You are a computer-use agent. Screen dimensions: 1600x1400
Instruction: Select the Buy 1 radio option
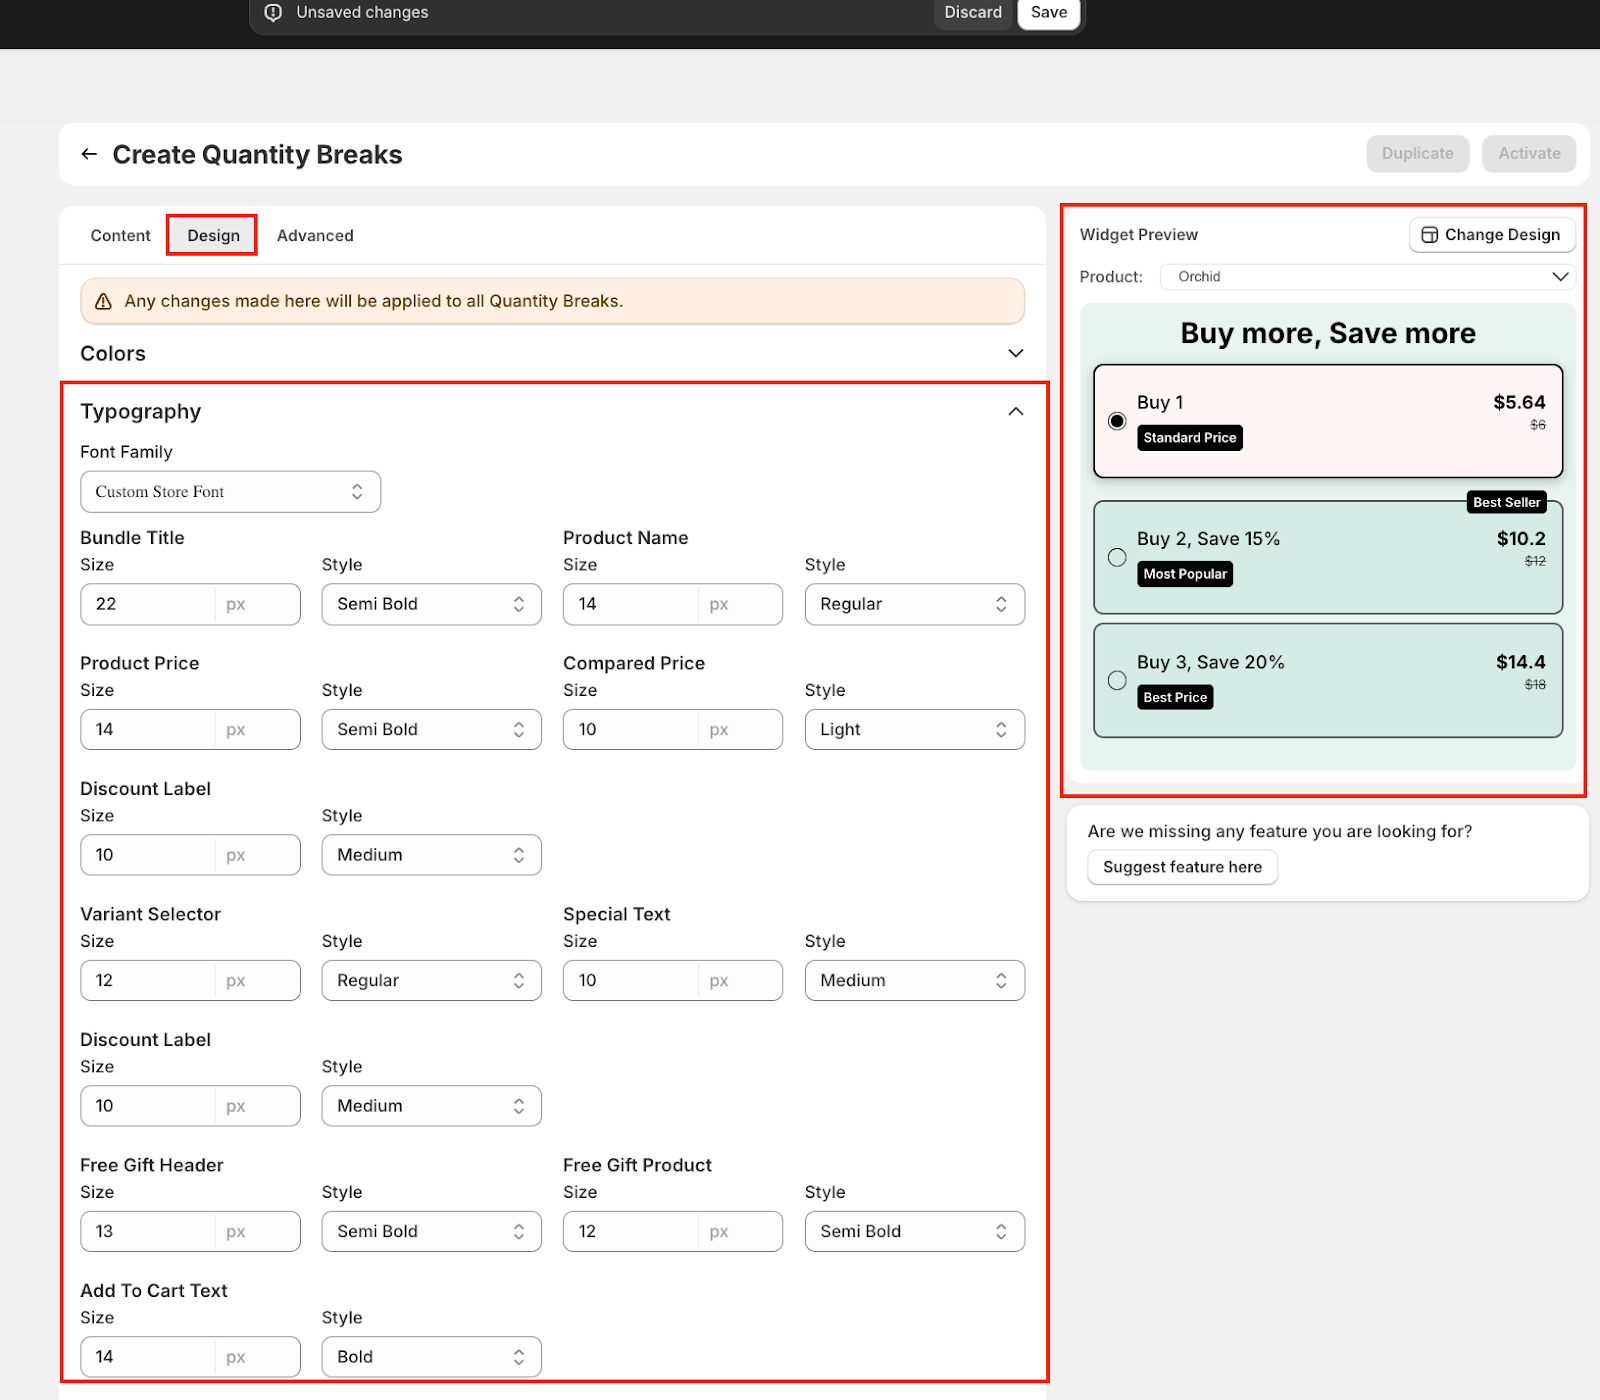(1117, 421)
